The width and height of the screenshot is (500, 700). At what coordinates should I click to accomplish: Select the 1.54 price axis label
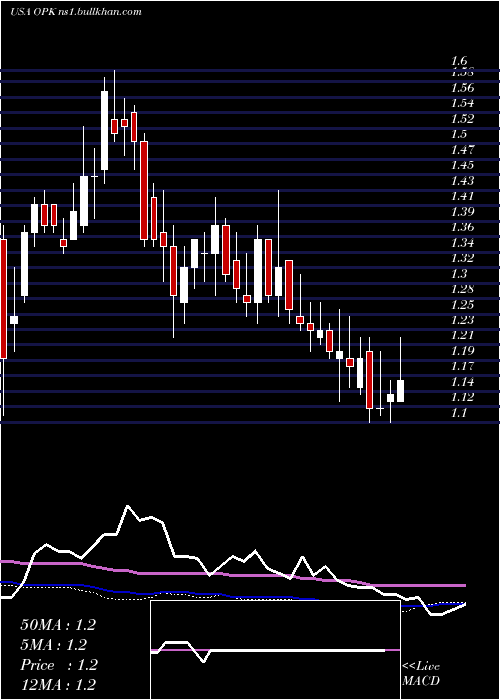[x=463, y=103]
